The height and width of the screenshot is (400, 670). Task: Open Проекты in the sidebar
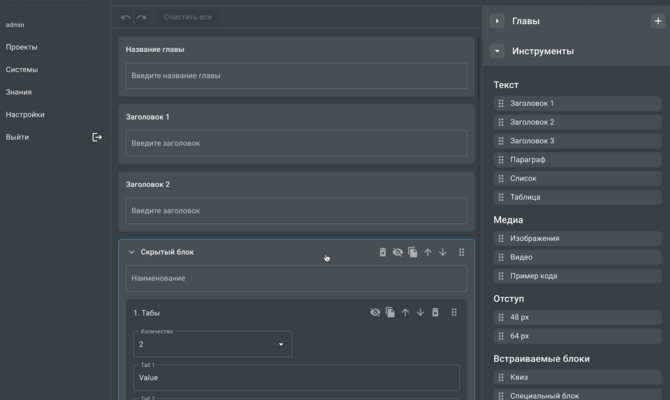(x=21, y=47)
